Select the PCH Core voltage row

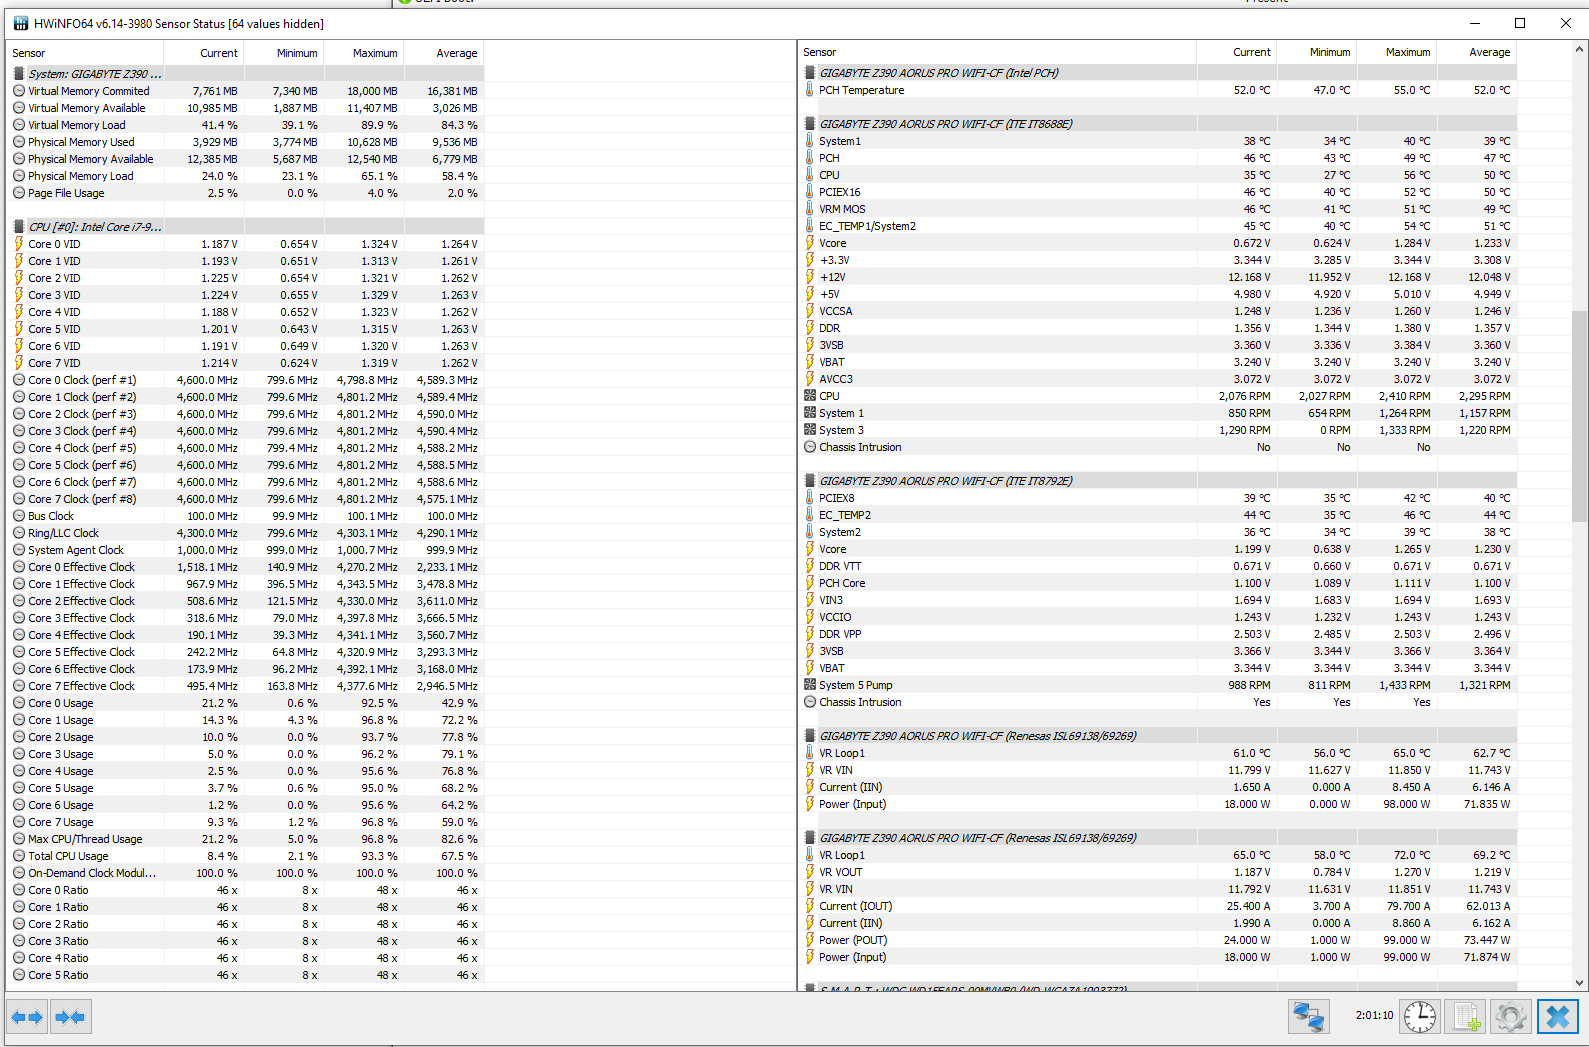(x=1158, y=583)
